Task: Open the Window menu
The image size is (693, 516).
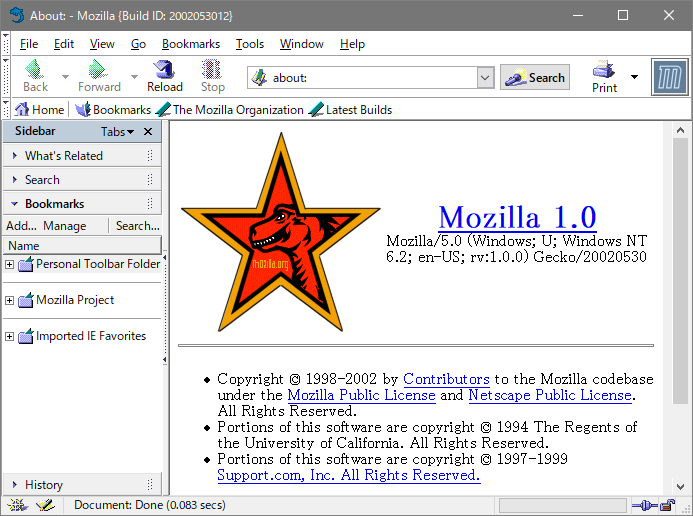Action: [301, 44]
